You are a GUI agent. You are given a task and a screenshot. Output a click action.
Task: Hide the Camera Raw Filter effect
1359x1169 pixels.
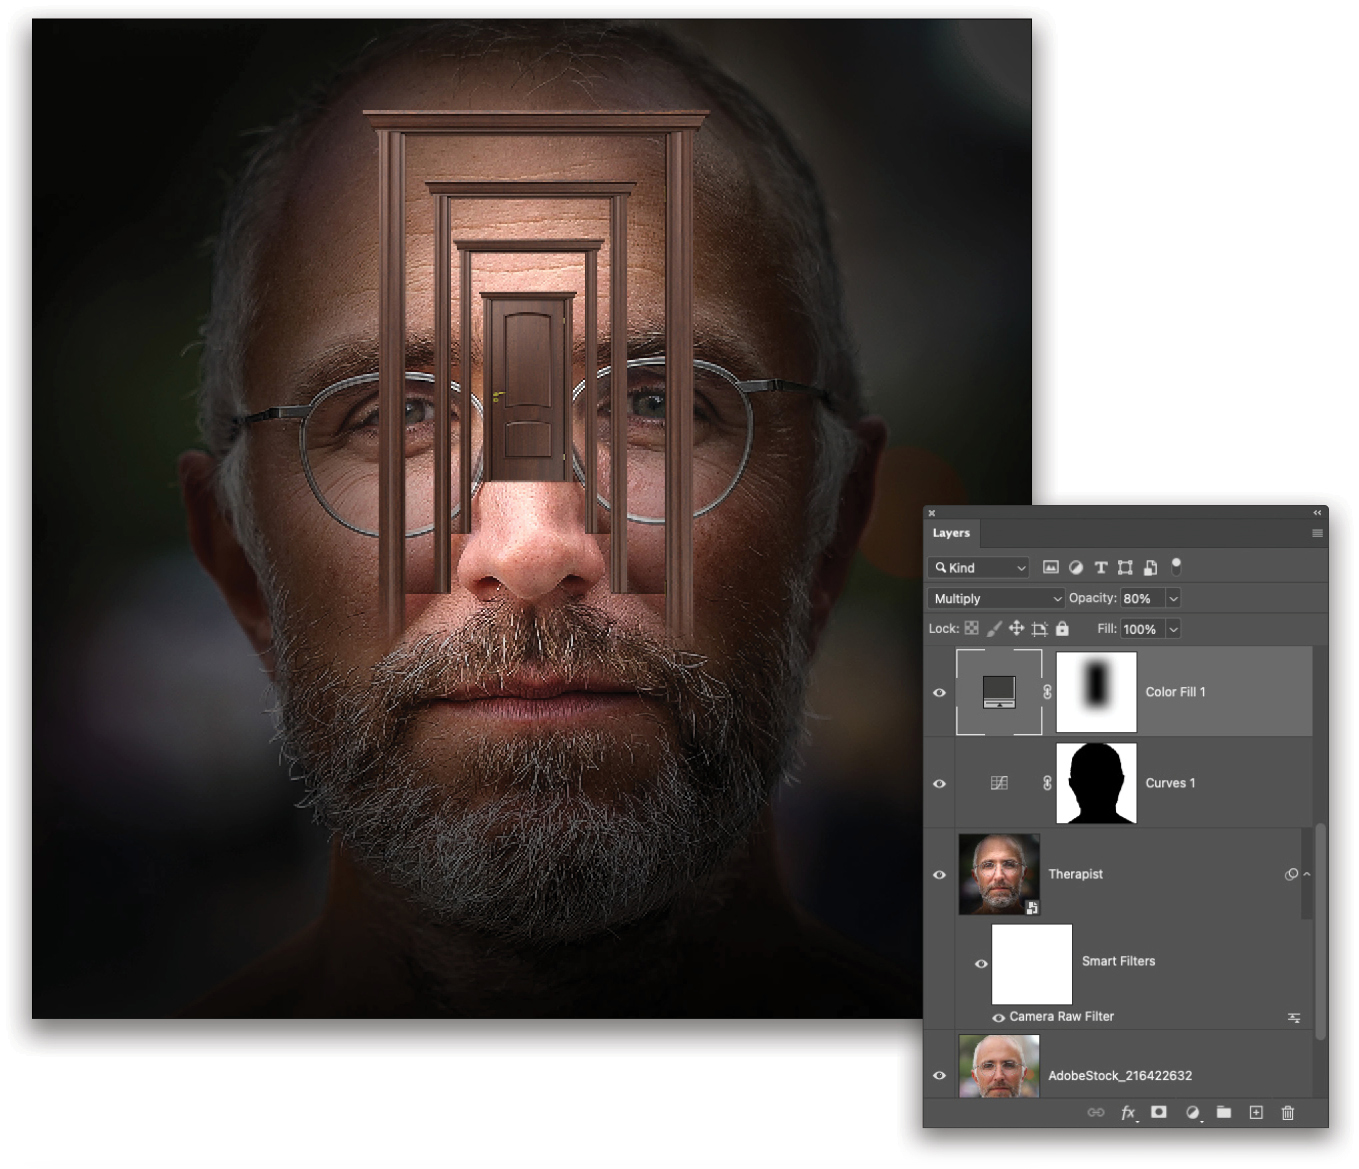pyautogui.click(x=998, y=1017)
